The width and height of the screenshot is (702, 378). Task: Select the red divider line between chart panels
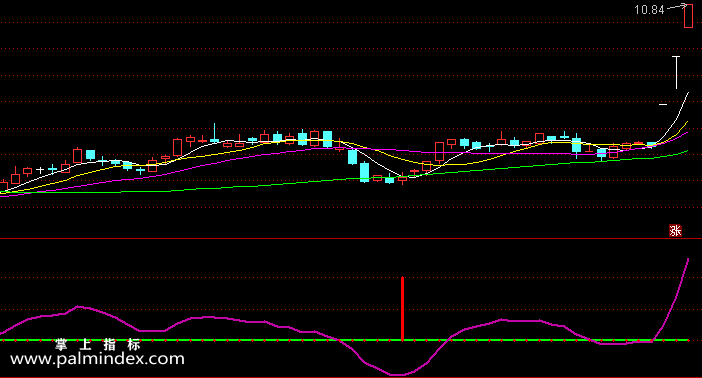tap(351, 239)
